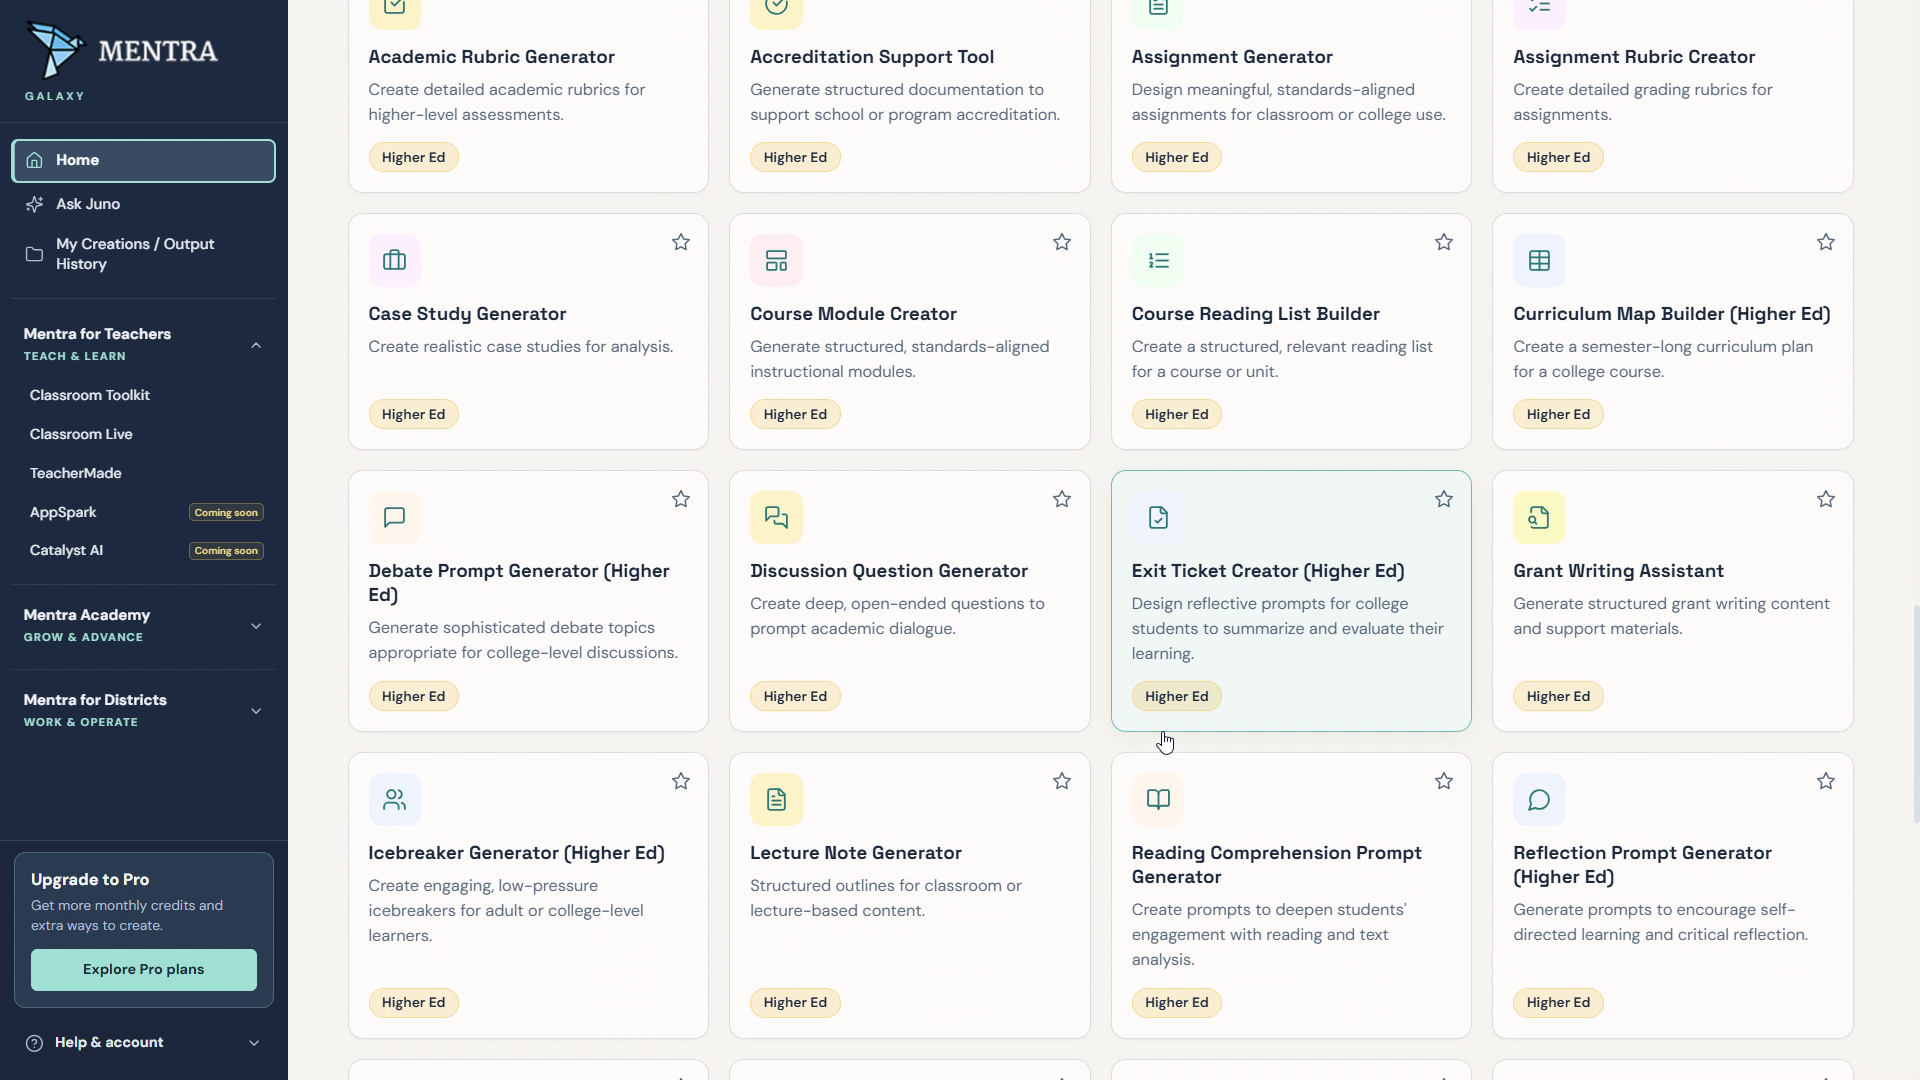Toggle favorite on Lecture Note Generator
Viewport: 1920px width, 1080px height.
tap(1062, 781)
